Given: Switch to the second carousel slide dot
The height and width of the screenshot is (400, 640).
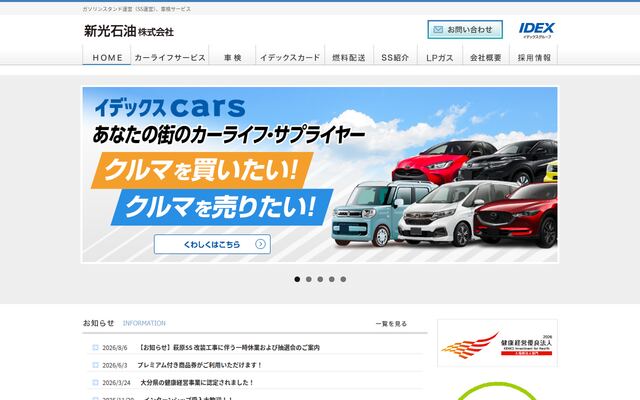Looking at the screenshot, I should [x=309, y=279].
